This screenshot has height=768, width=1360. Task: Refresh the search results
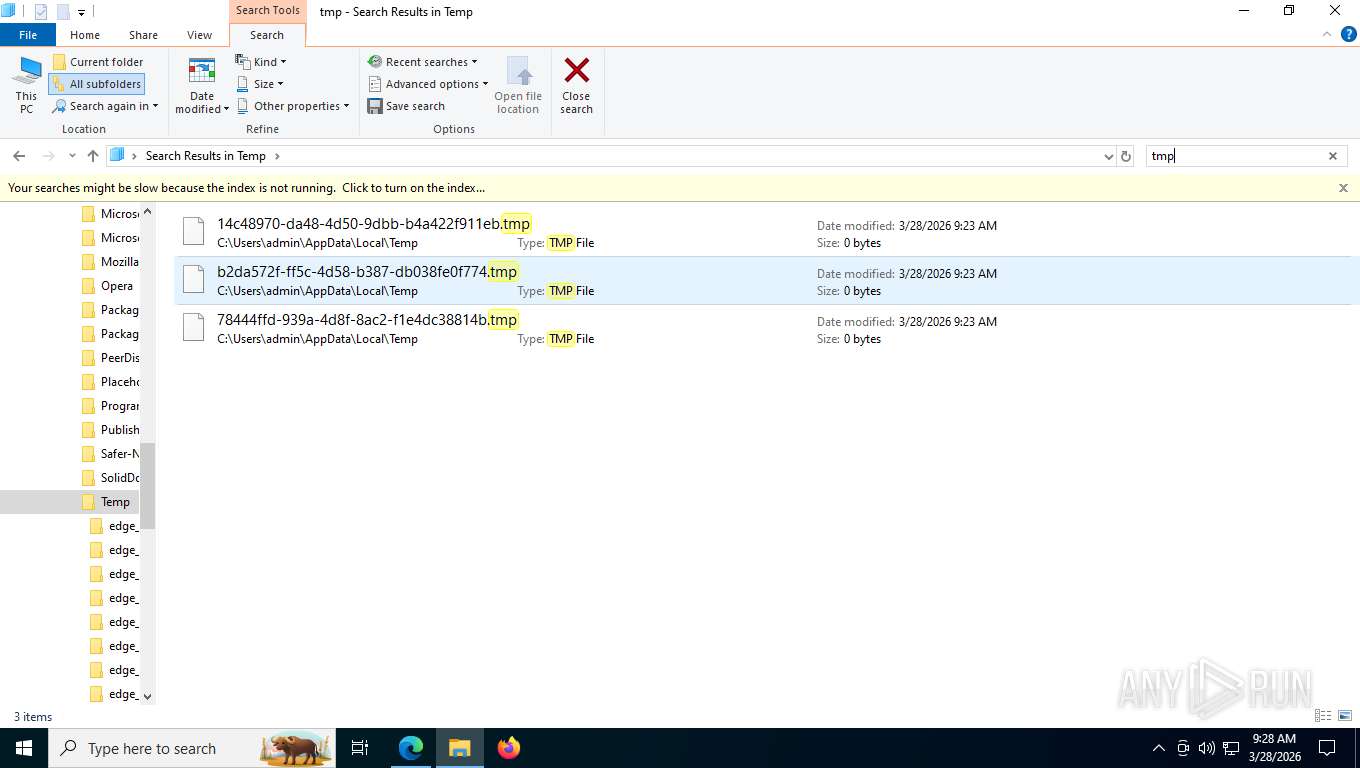[1126, 156]
